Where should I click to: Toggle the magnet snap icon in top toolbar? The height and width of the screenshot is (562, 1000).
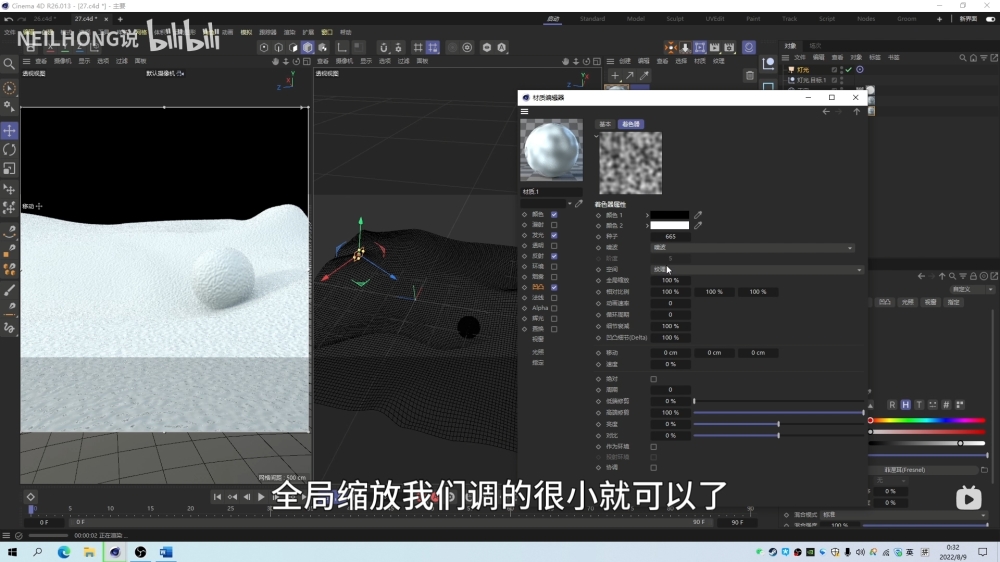tap(383, 47)
